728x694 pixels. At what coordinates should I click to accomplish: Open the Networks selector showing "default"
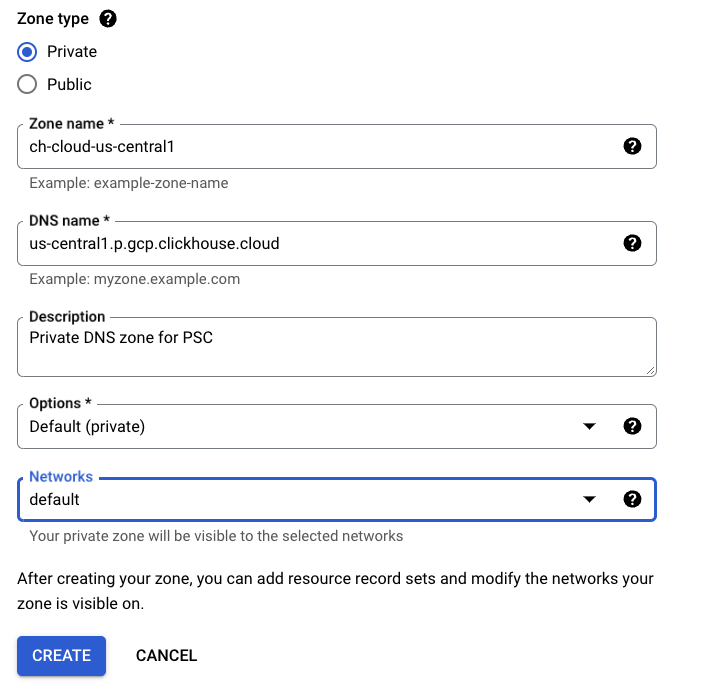point(300,500)
